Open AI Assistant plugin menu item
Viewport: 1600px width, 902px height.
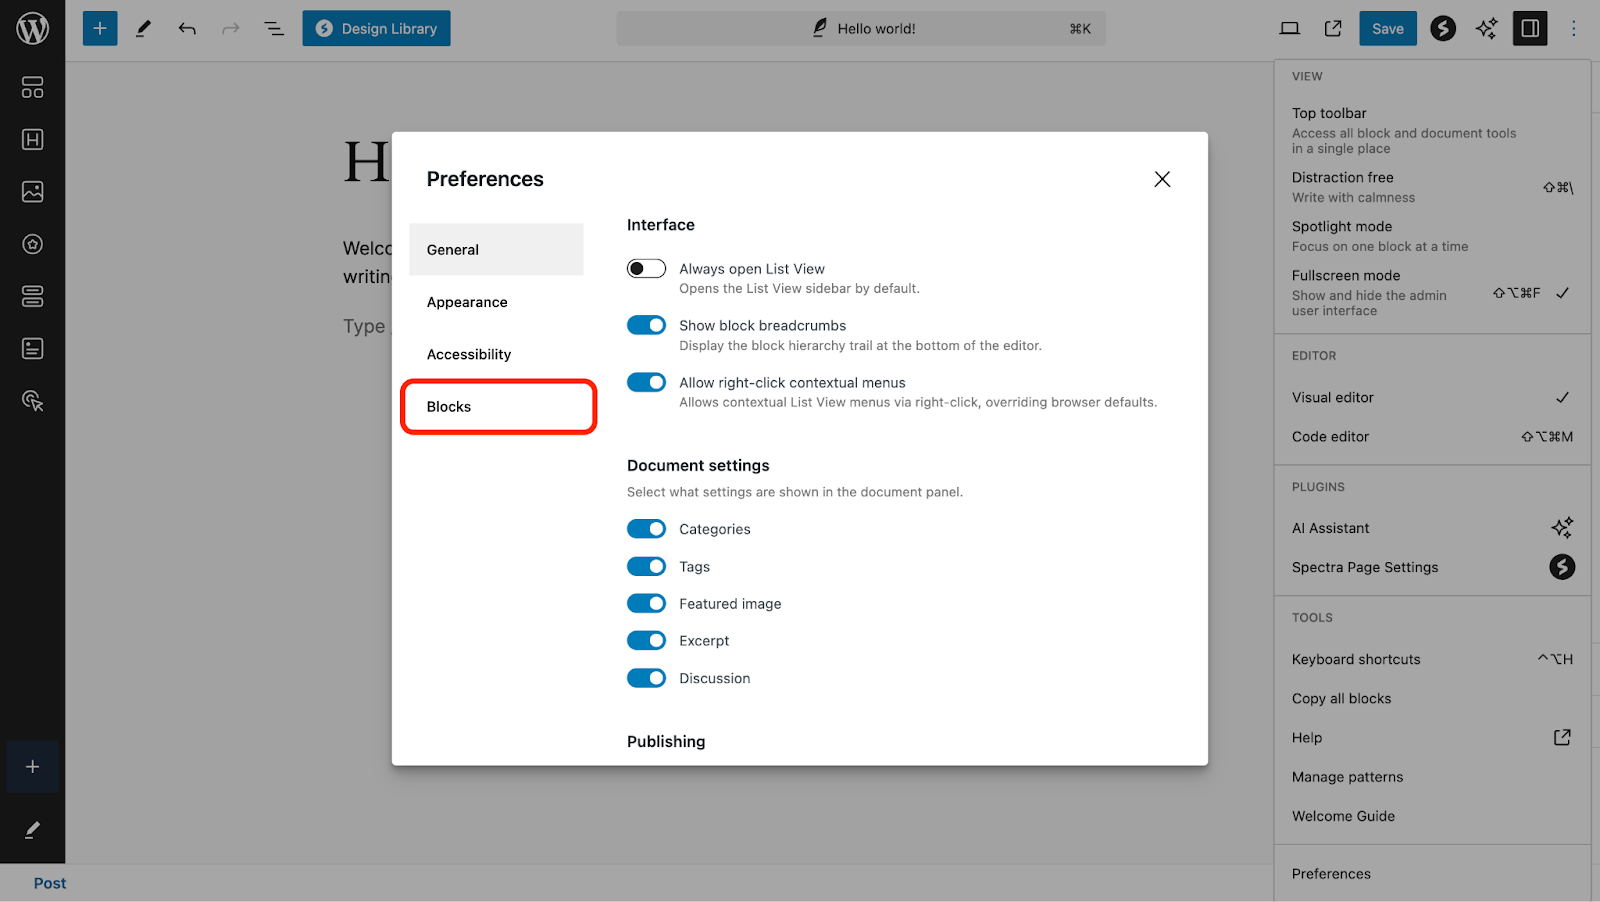click(x=1432, y=528)
